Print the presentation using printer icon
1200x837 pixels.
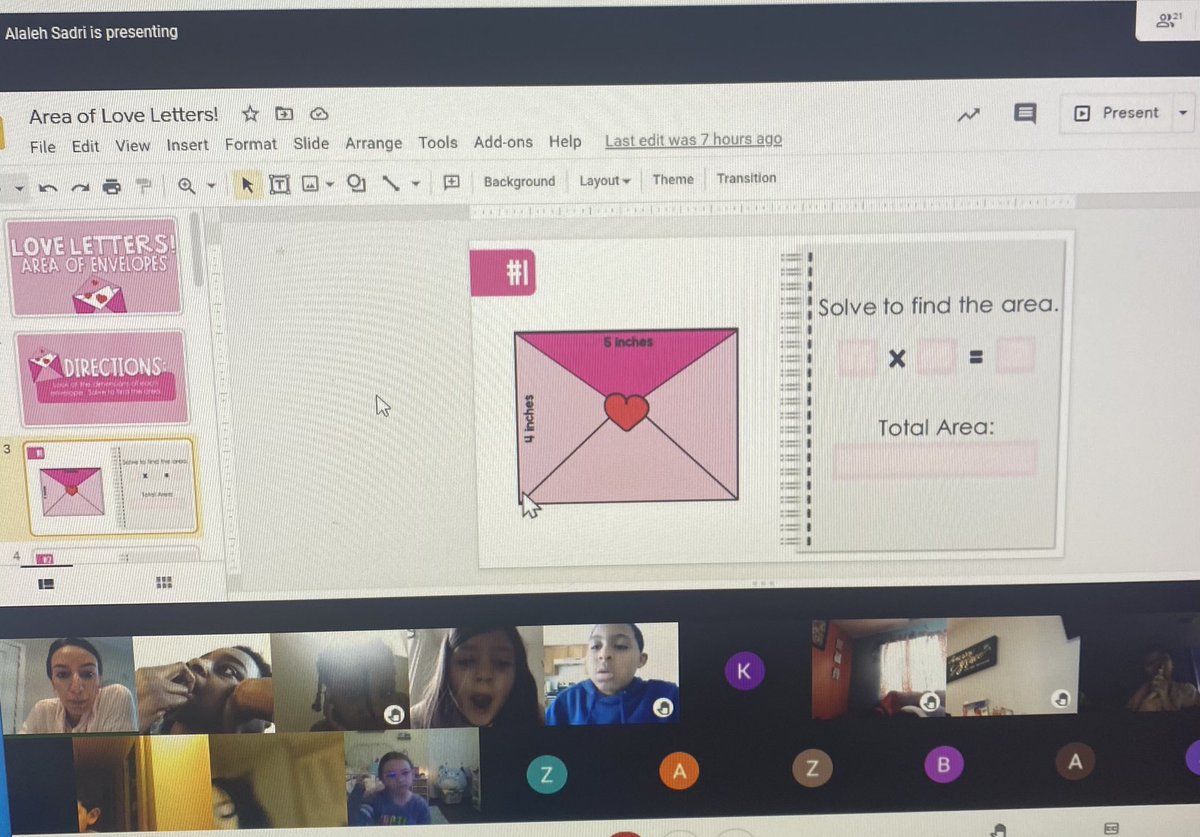click(112, 186)
